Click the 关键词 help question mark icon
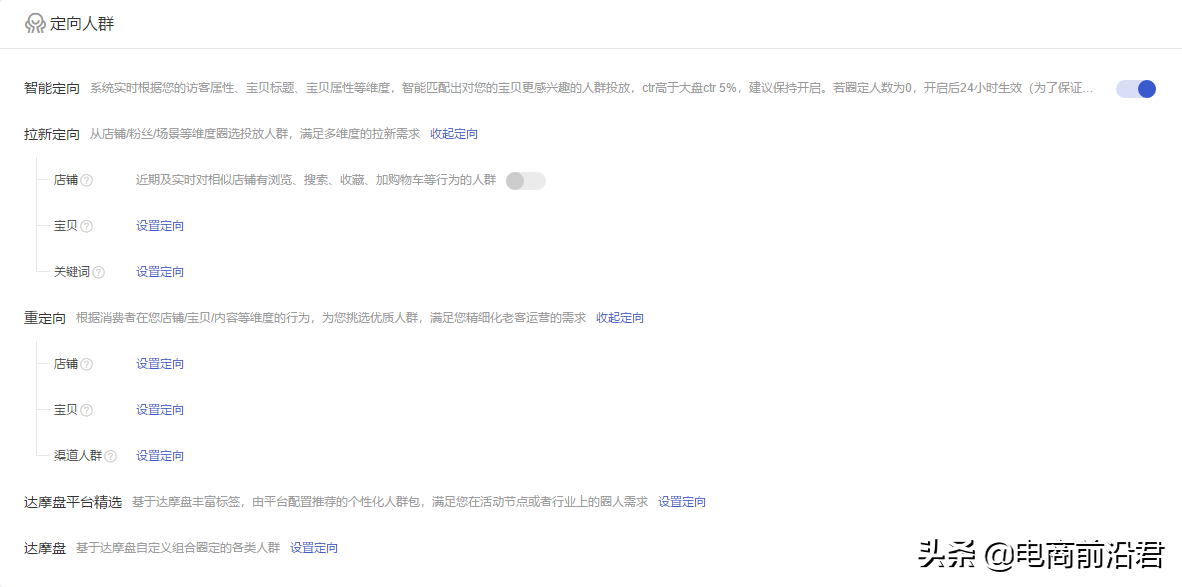The image size is (1182, 587). coord(101,271)
